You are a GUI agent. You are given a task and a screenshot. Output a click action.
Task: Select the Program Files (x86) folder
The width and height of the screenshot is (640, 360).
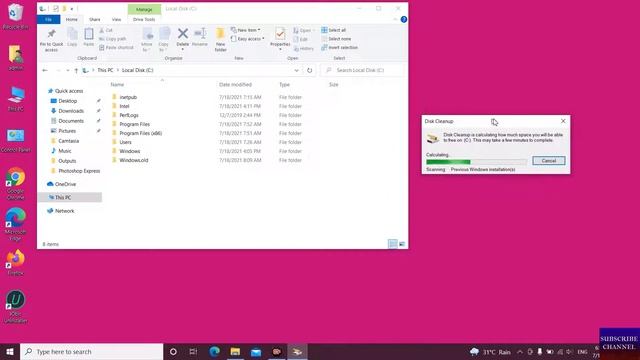click(x=140, y=133)
